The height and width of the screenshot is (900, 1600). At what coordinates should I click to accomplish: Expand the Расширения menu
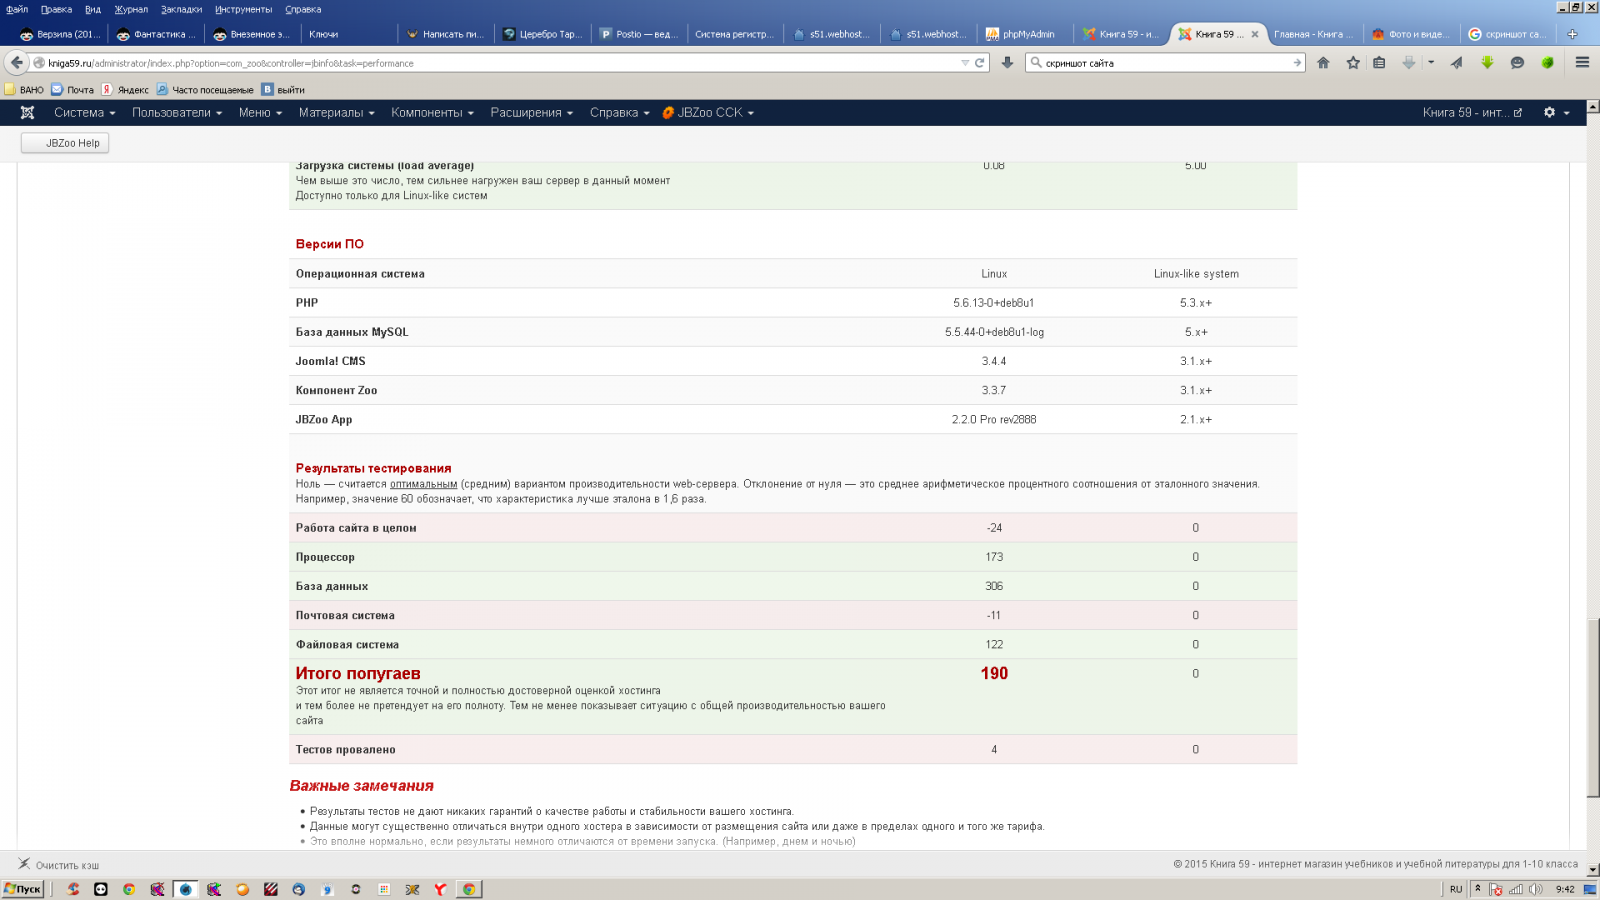point(532,113)
